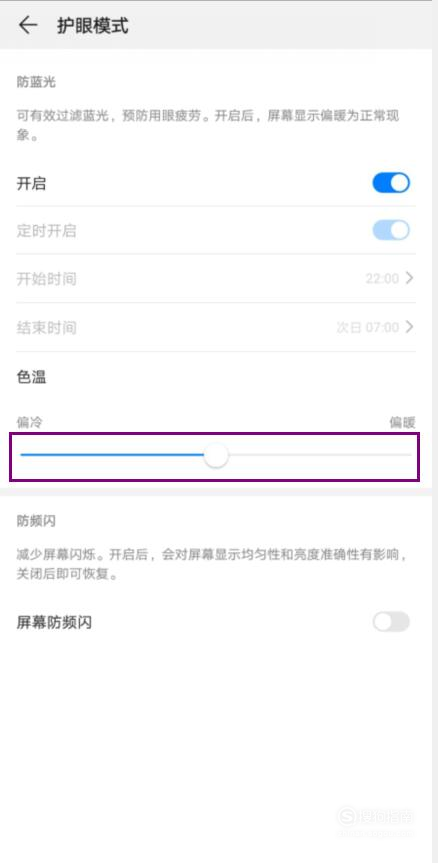438x863 pixels.
Task: Tap the 屏幕防频闪 row label
Action: (x=54, y=622)
